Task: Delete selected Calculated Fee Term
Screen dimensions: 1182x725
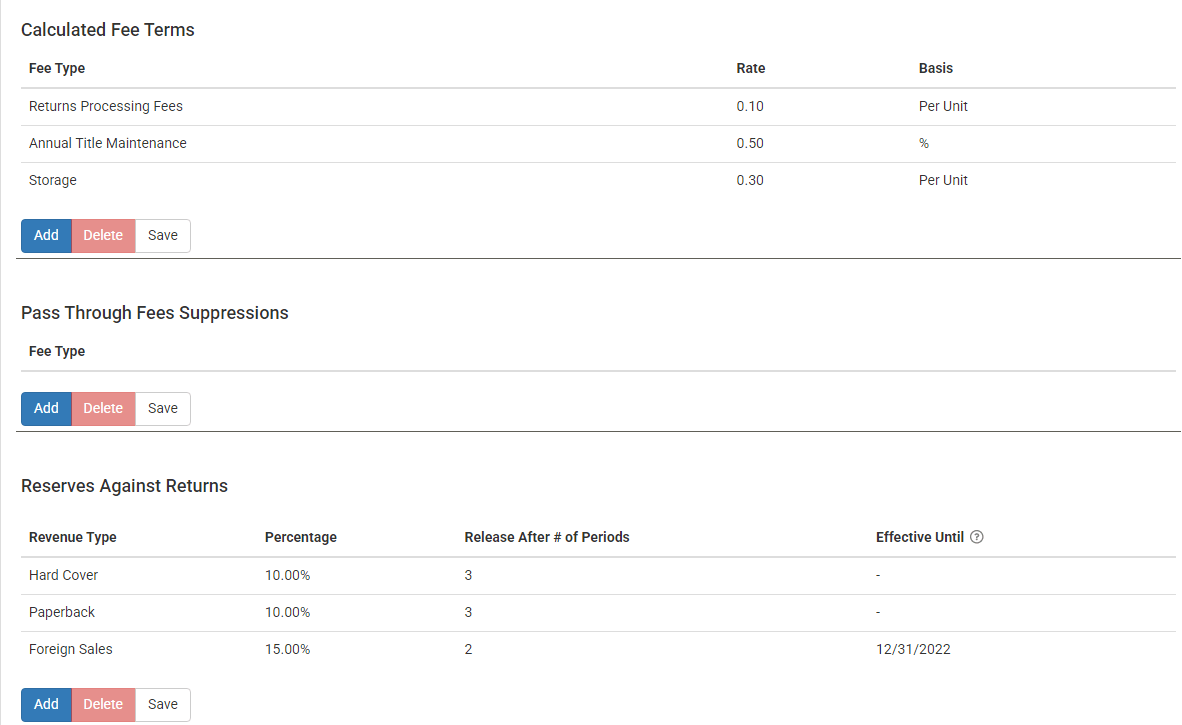Action: coord(103,236)
